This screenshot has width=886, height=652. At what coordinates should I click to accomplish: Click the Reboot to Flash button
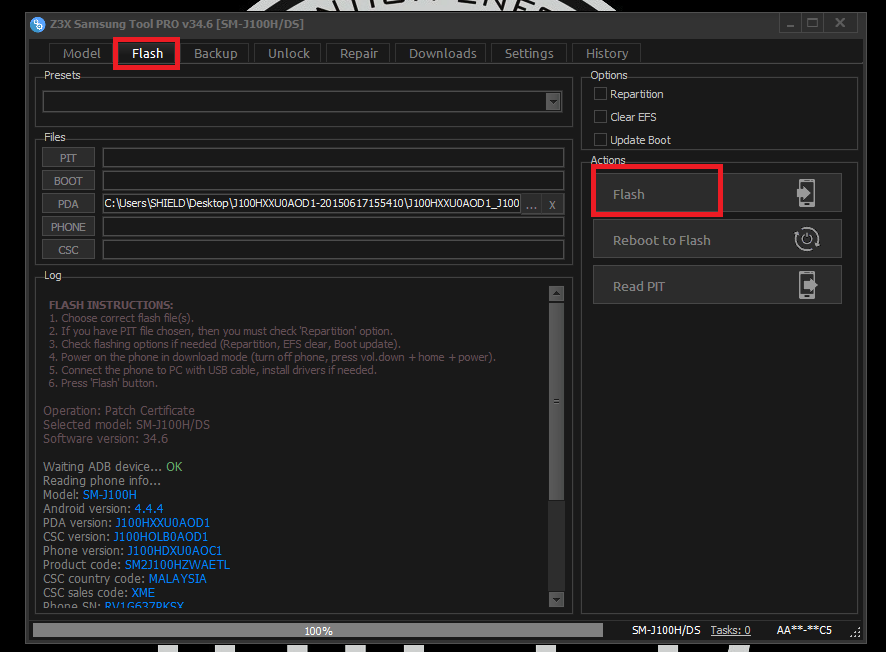(717, 239)
